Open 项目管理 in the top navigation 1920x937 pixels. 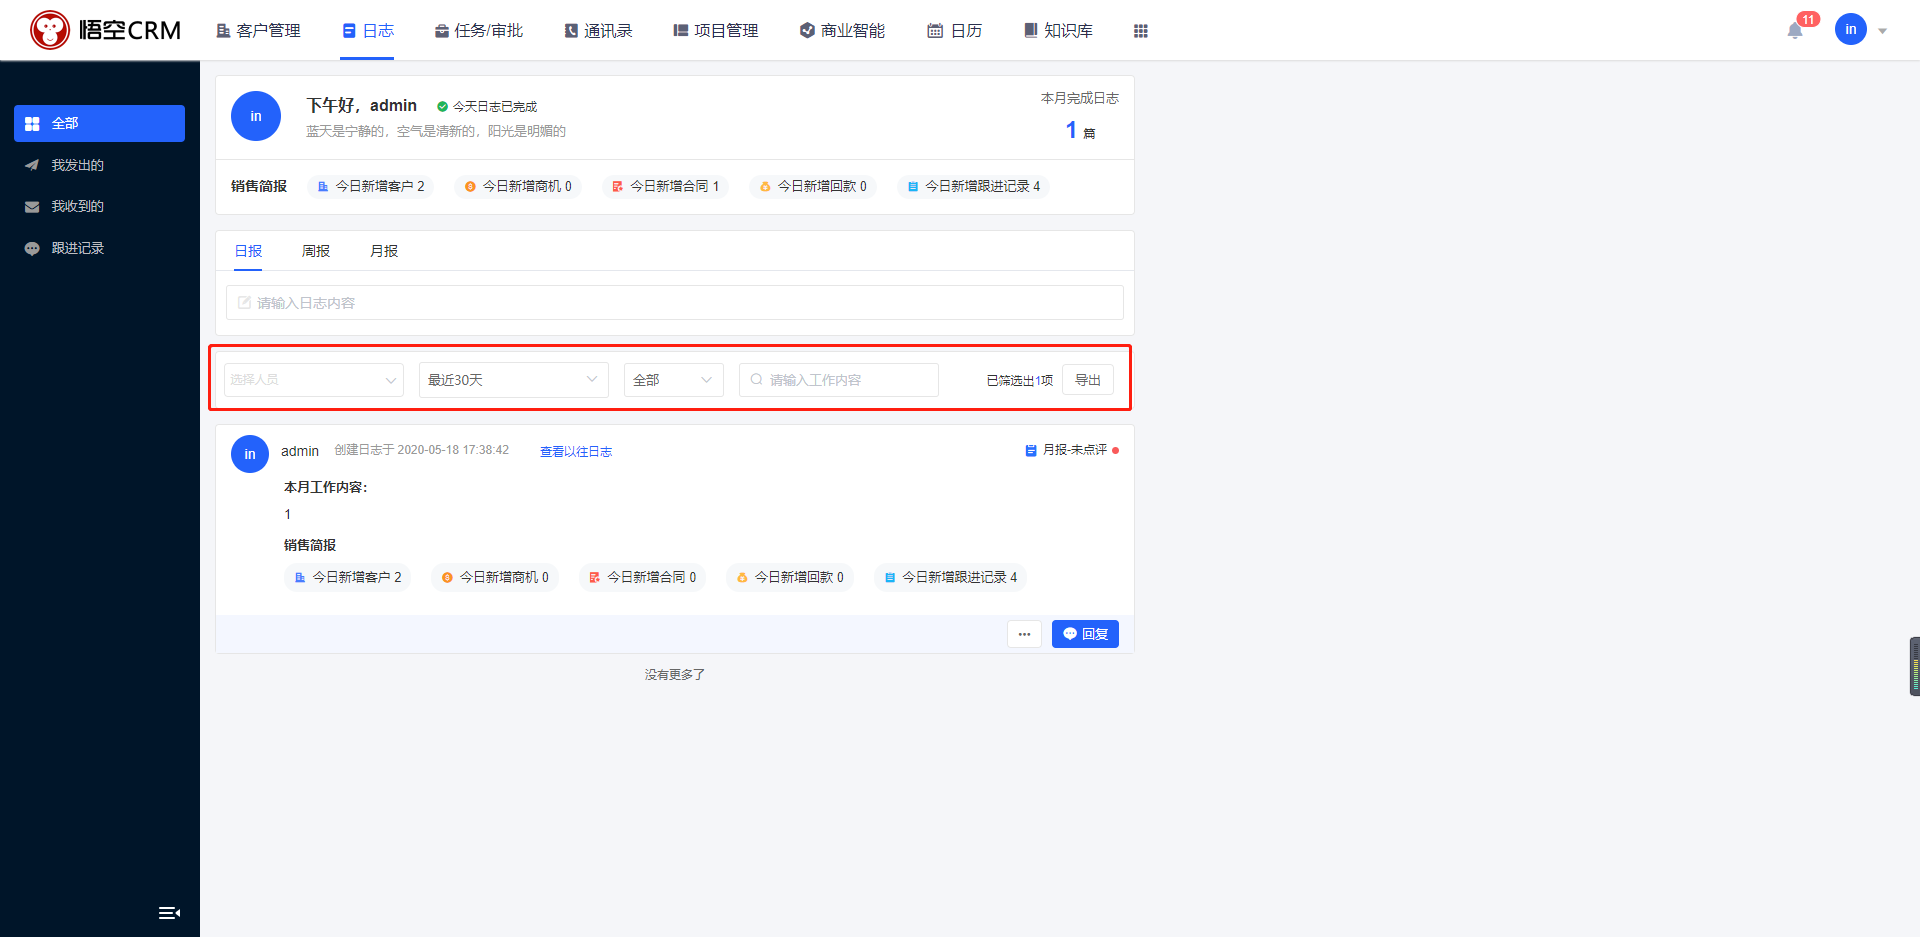tap(716, 31)
